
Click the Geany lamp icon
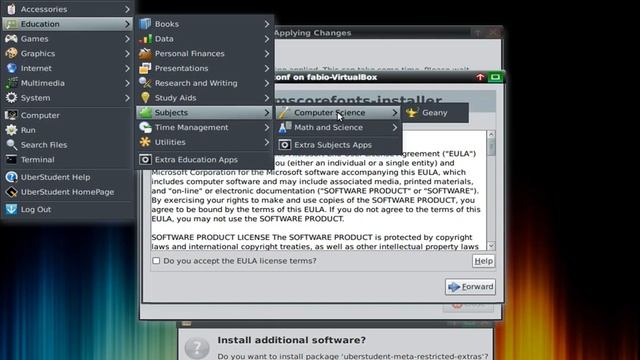click(x=411, y=113)
